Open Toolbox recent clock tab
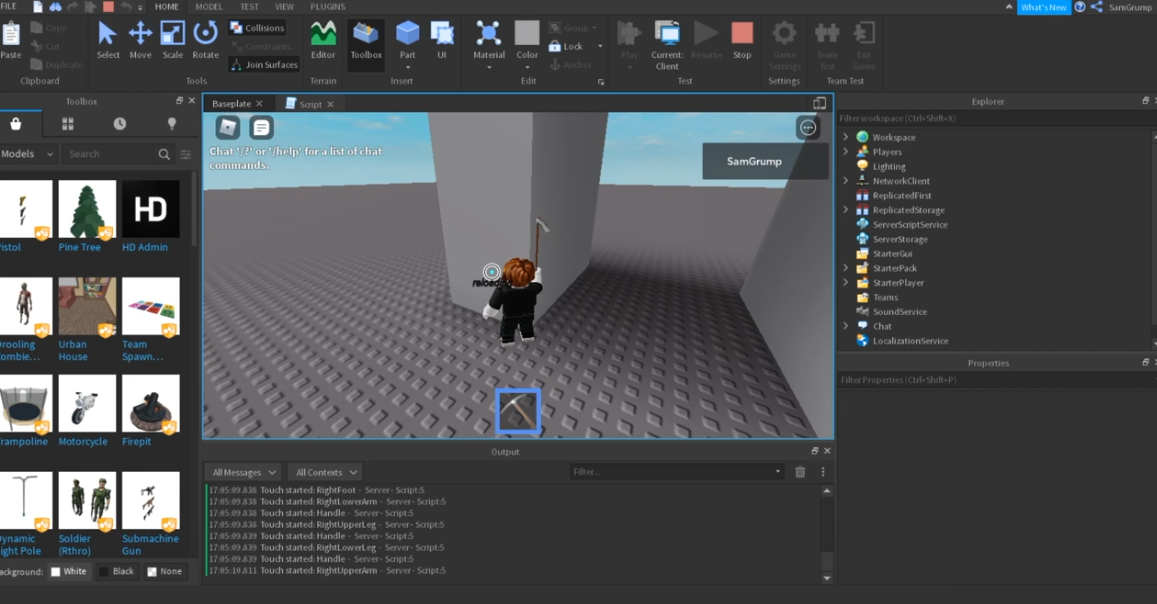Screen dimensions: 1157x604 tap(120, 124)
